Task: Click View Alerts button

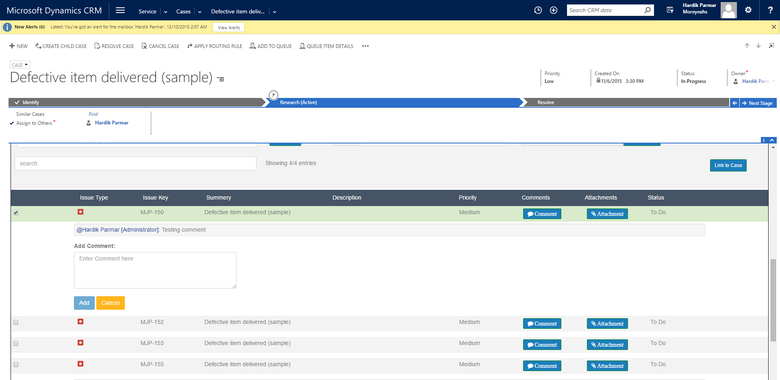Action: click(229, 28)
